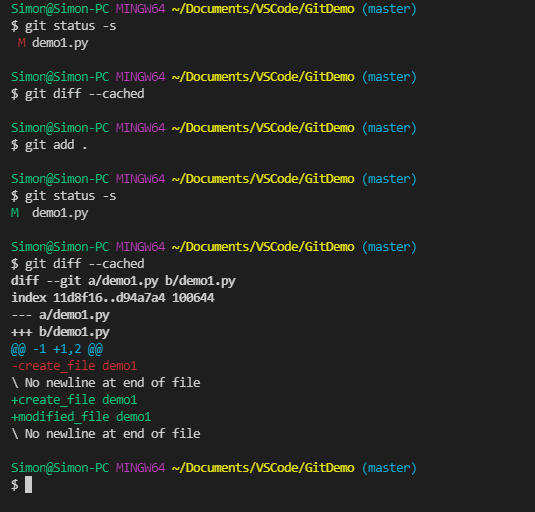Click the removed '-create_file demo1' line
This screenshot has height=512, width=535.
pyautogui.click(x=74, y=366)
